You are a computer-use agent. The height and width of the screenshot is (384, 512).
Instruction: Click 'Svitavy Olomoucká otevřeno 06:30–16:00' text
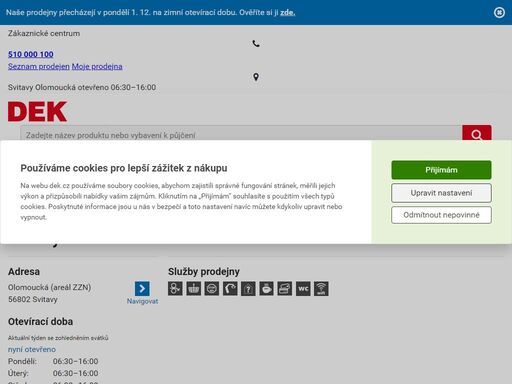tap(82, 87)
